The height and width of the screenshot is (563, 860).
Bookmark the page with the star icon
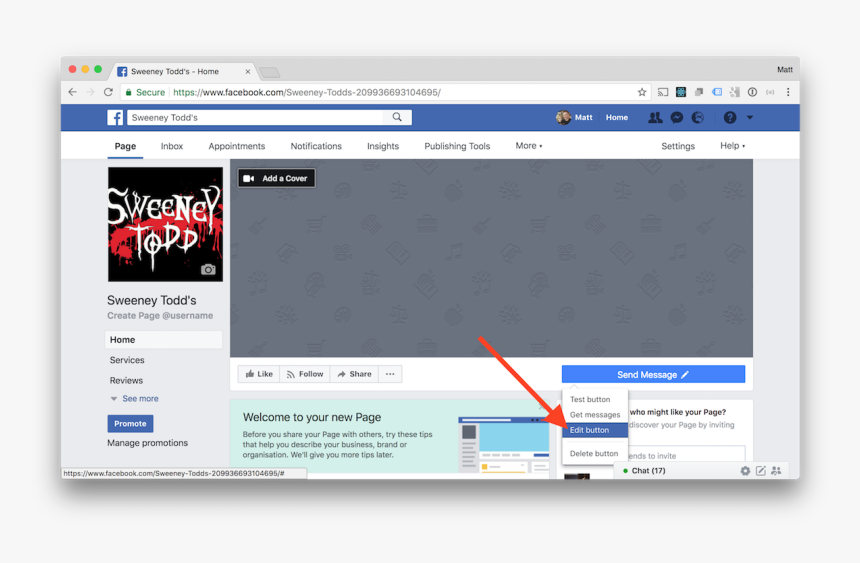point(642,92)
